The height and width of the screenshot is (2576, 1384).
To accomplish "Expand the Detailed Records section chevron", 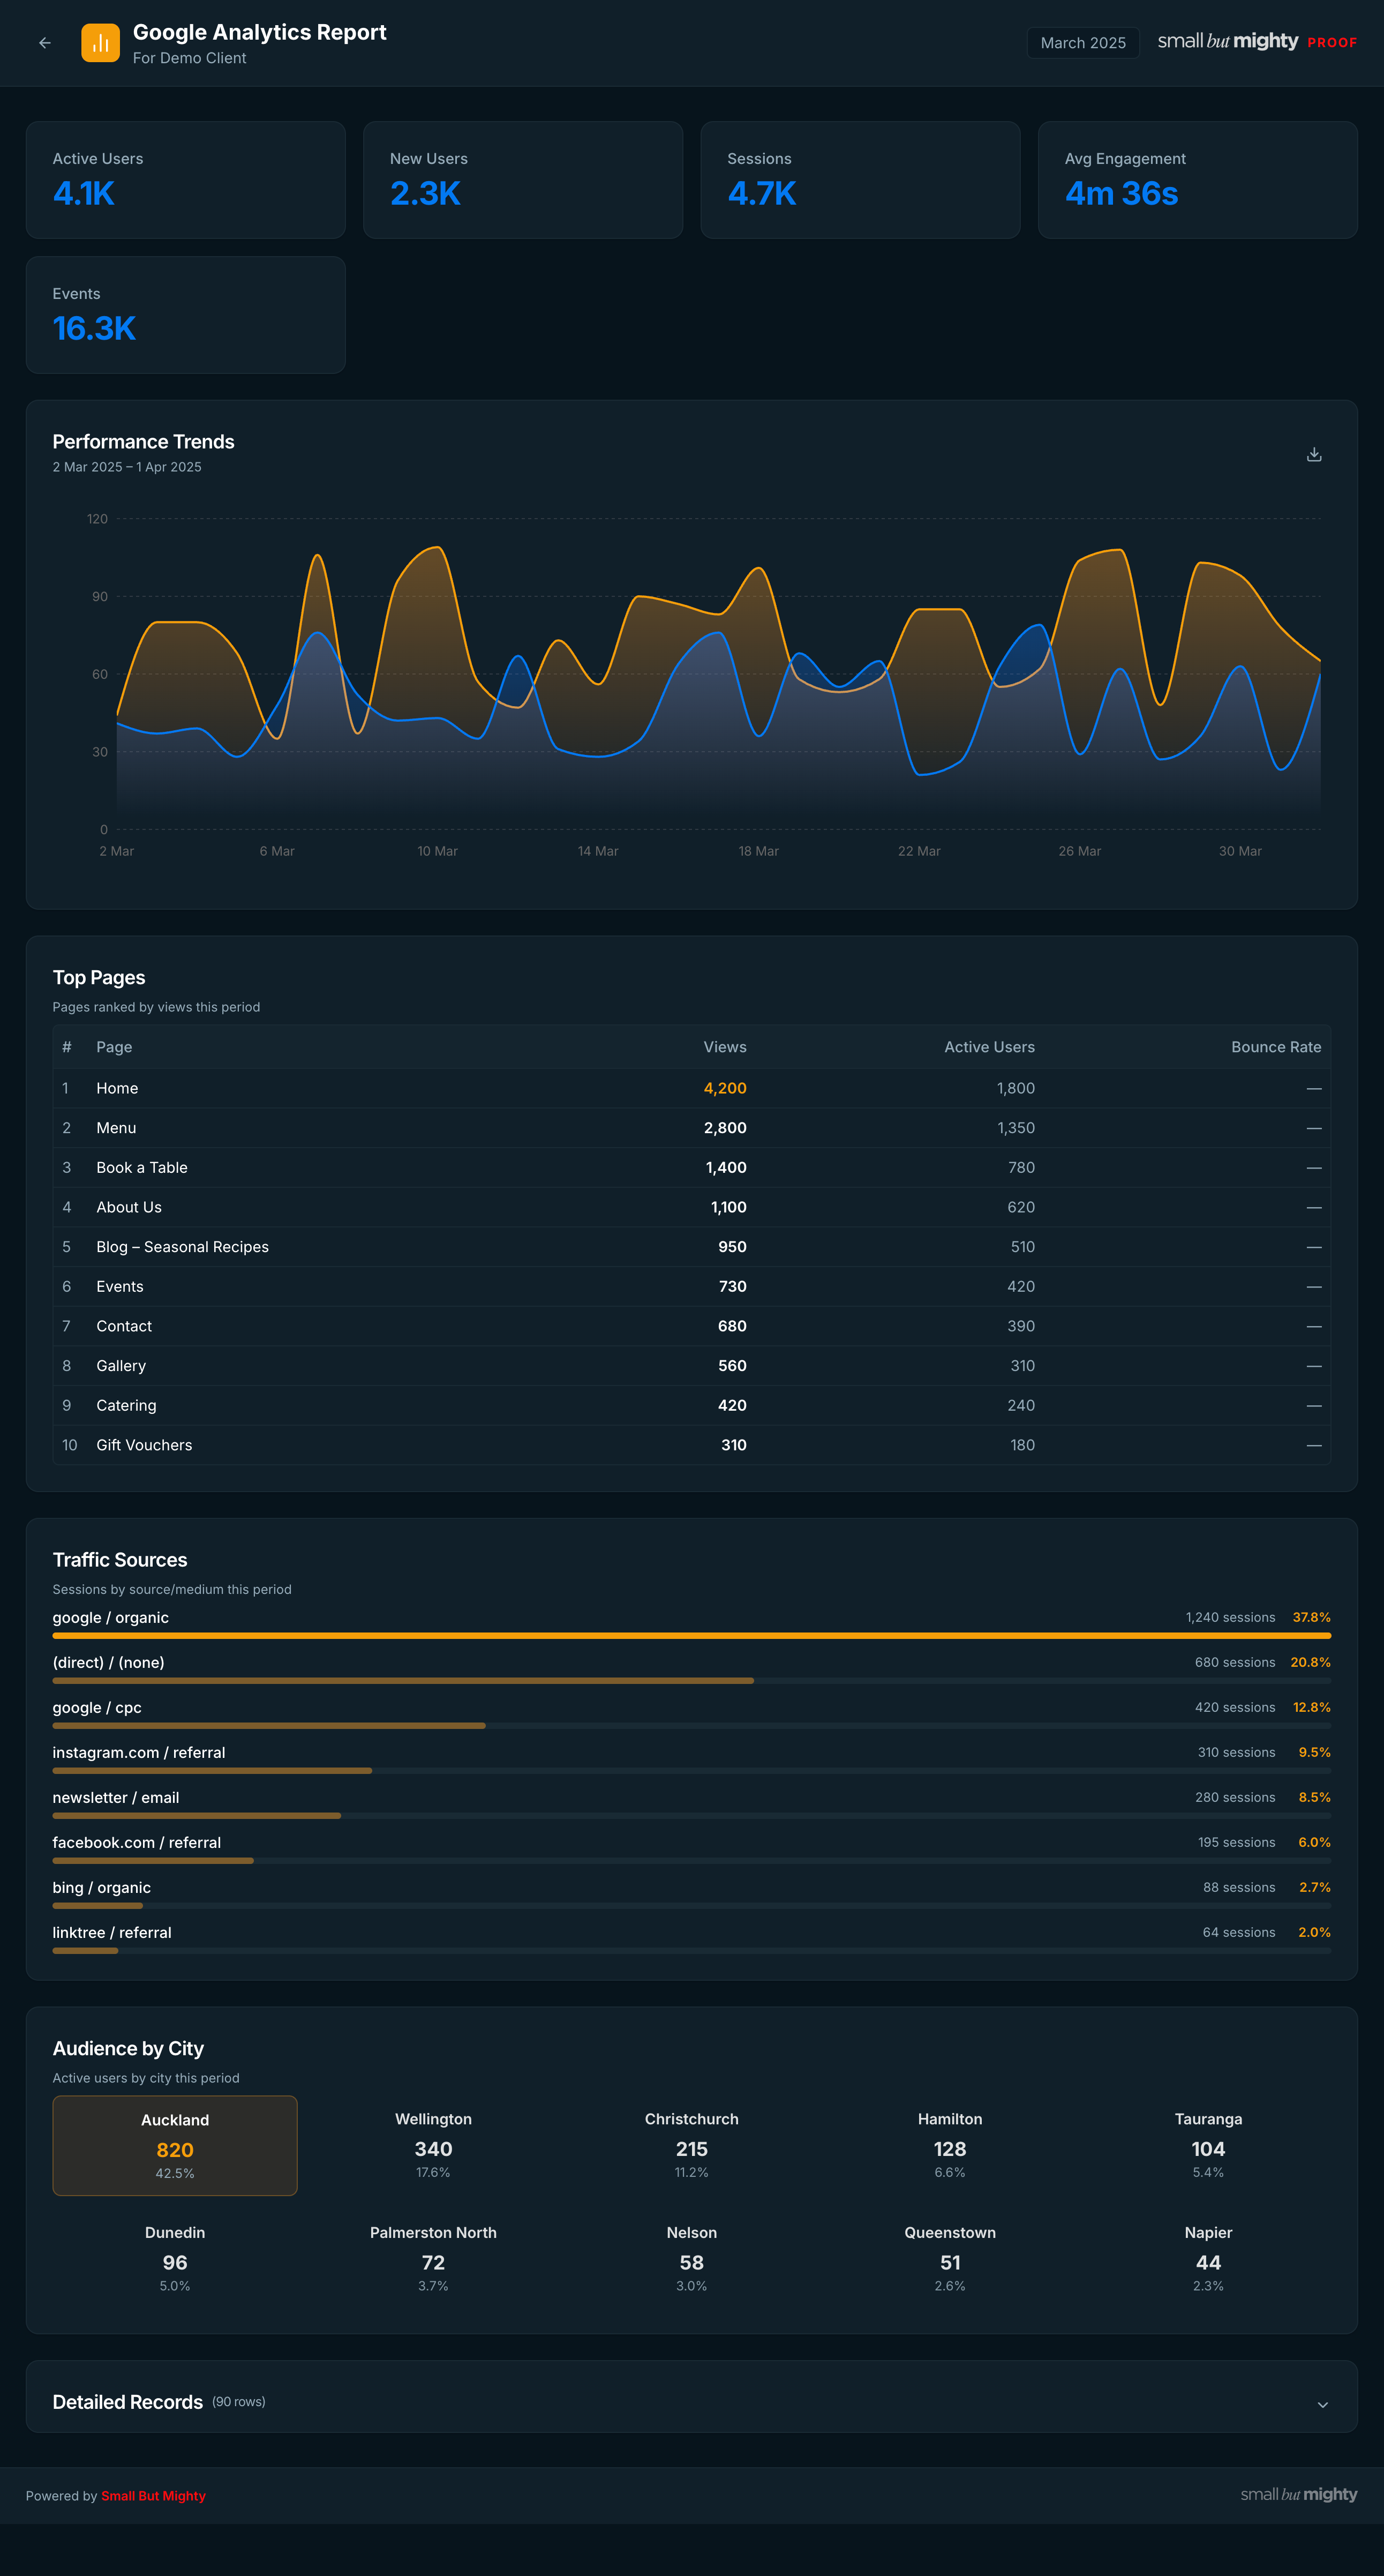I will 1322,2405.
